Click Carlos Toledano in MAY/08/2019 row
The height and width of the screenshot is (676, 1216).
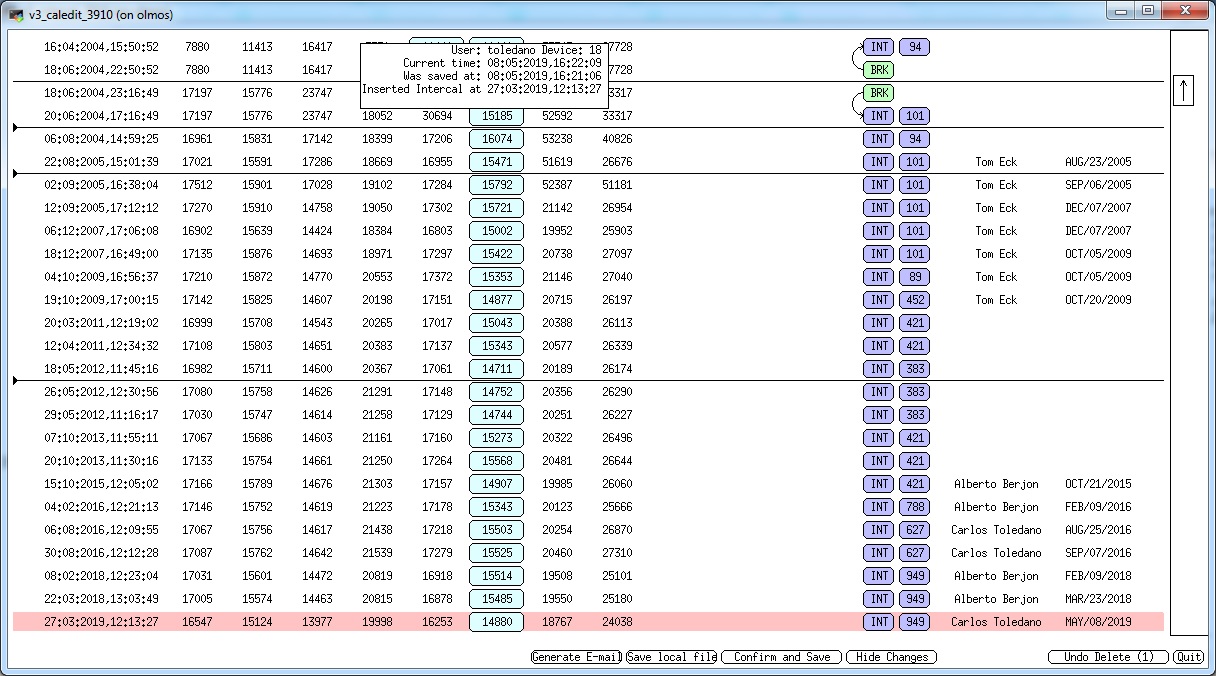click(x=996, y=622)
